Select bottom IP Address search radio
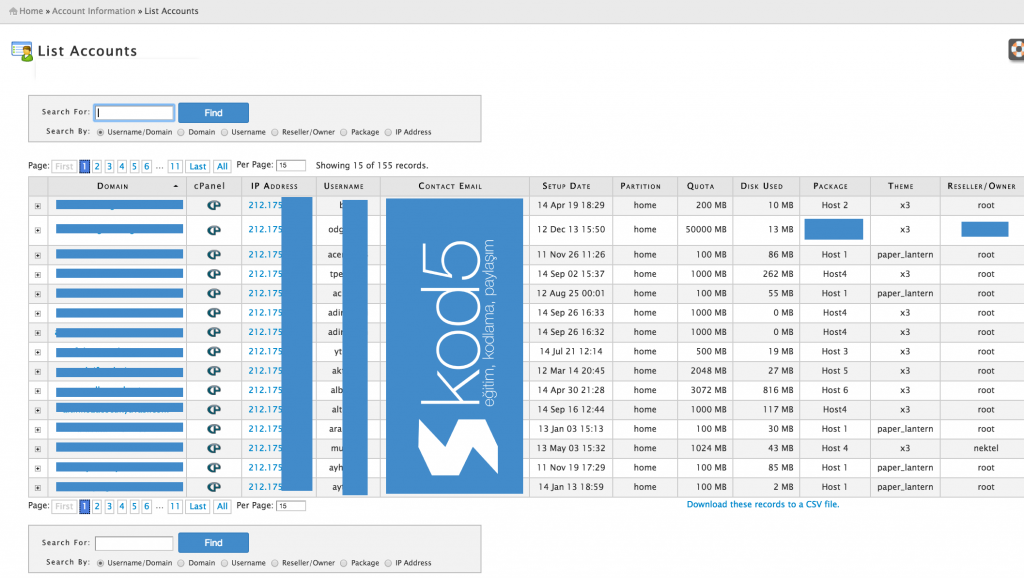 pyautogui.click(x=389, y=563)
